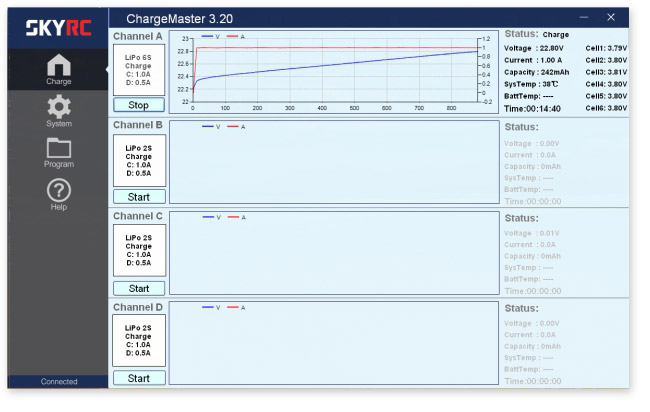Click the Channel D heading
Image resolution: width=650 pixels, height=412 pixels.
point(138,307)
